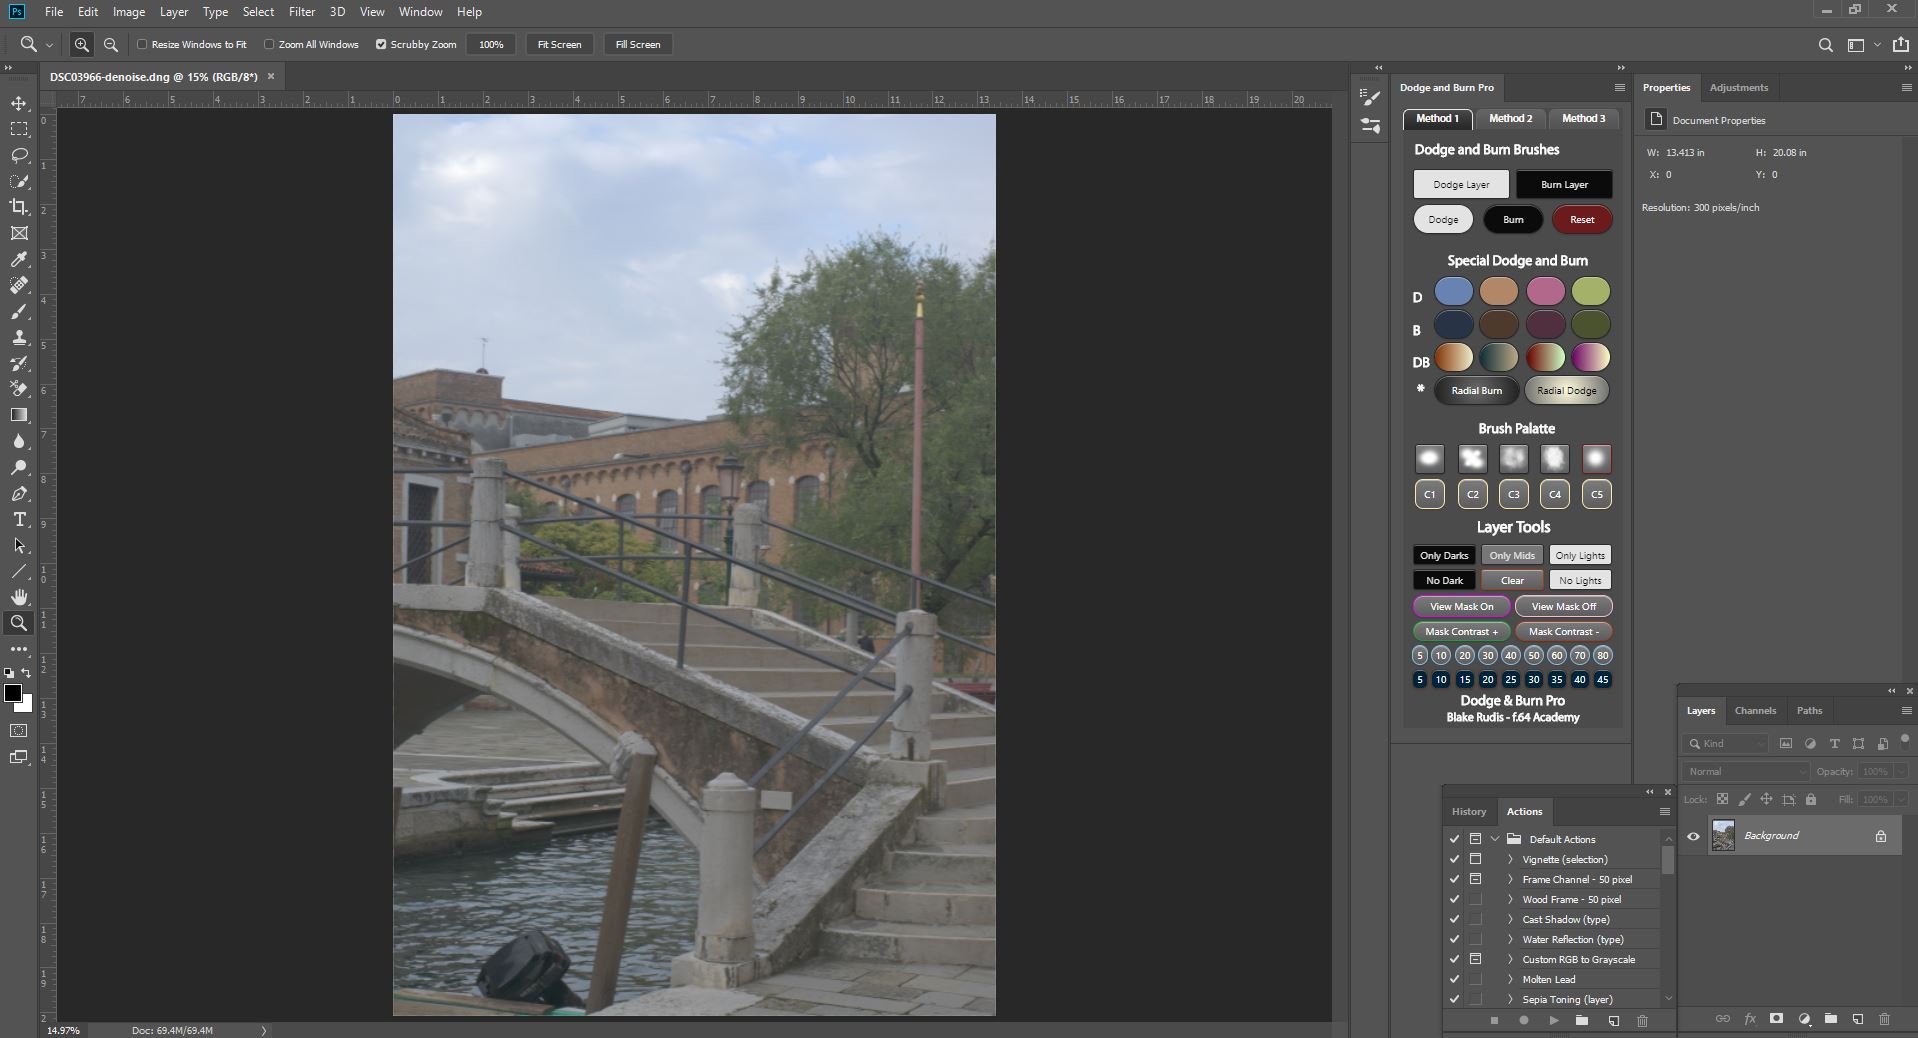Screen dimensions: 1918x1038
Task: Collapse the Default Actions folder
Action: pos(1495,840)
